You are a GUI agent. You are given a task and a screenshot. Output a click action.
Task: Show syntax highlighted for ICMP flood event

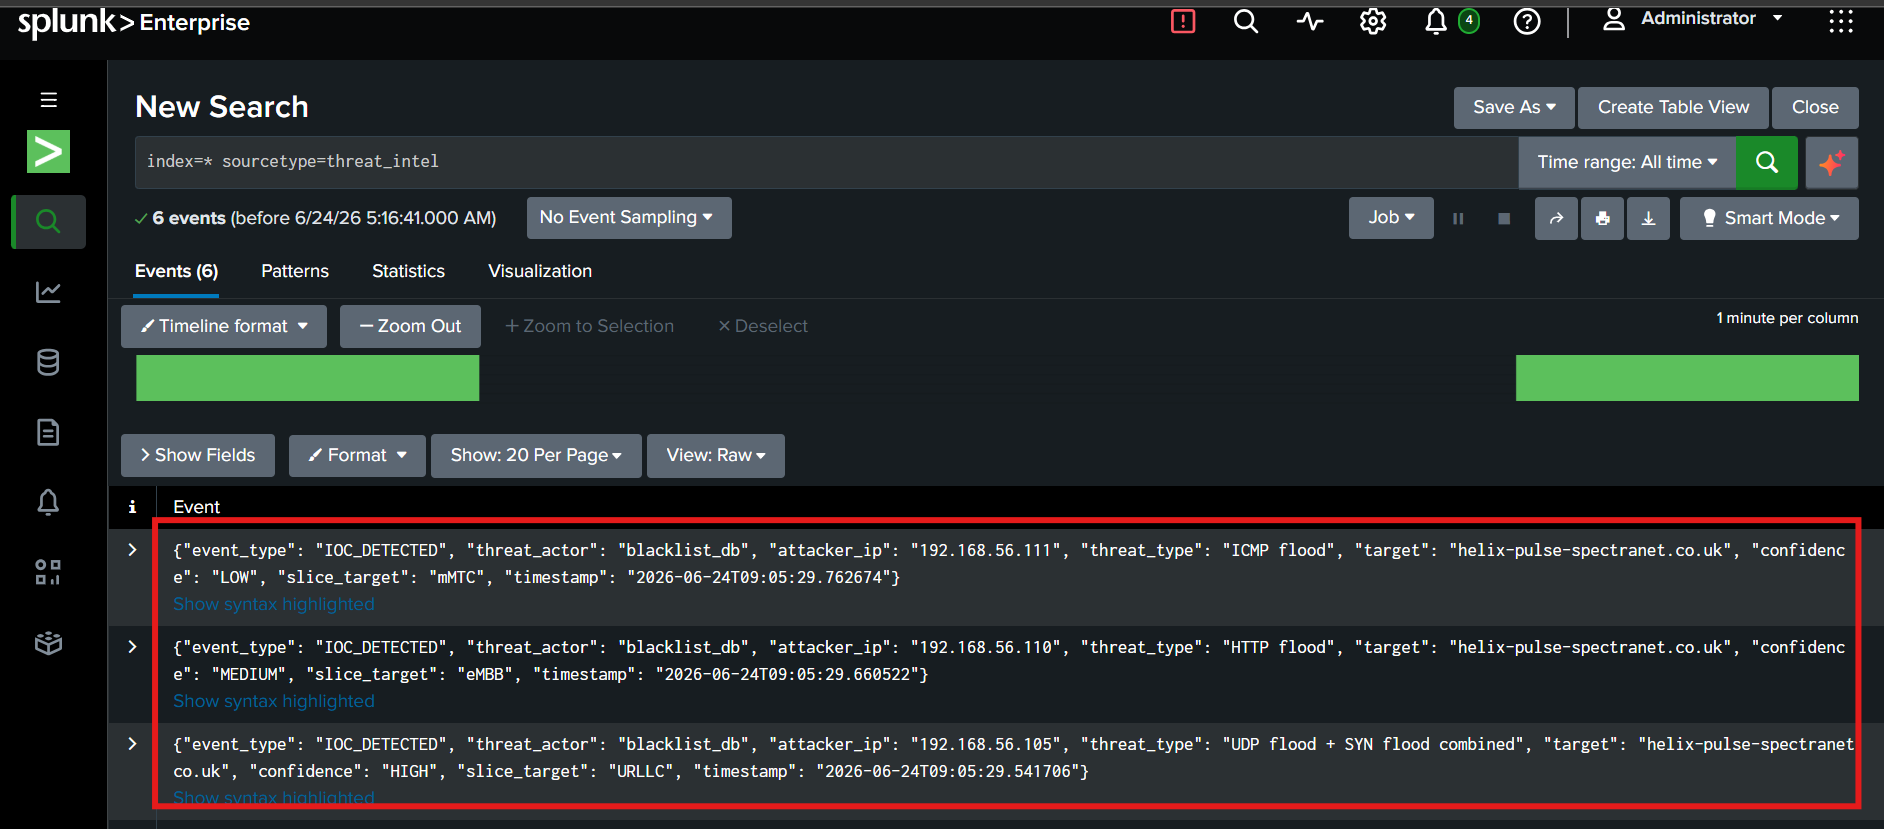[274, 604]
